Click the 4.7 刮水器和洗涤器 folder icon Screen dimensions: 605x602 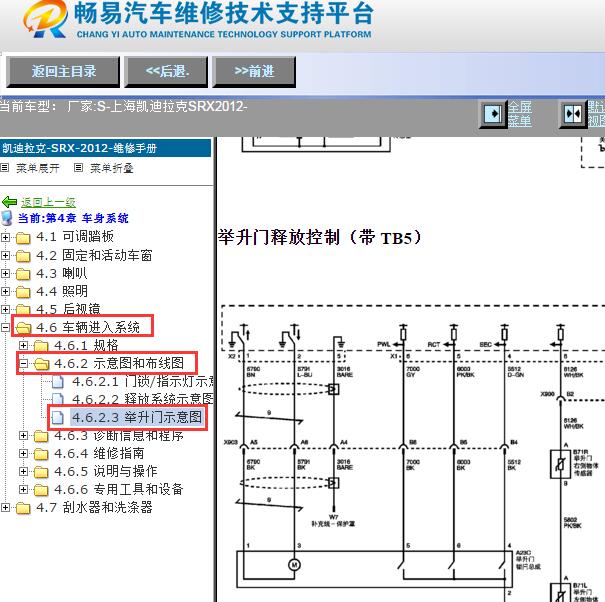click(23, 508)
